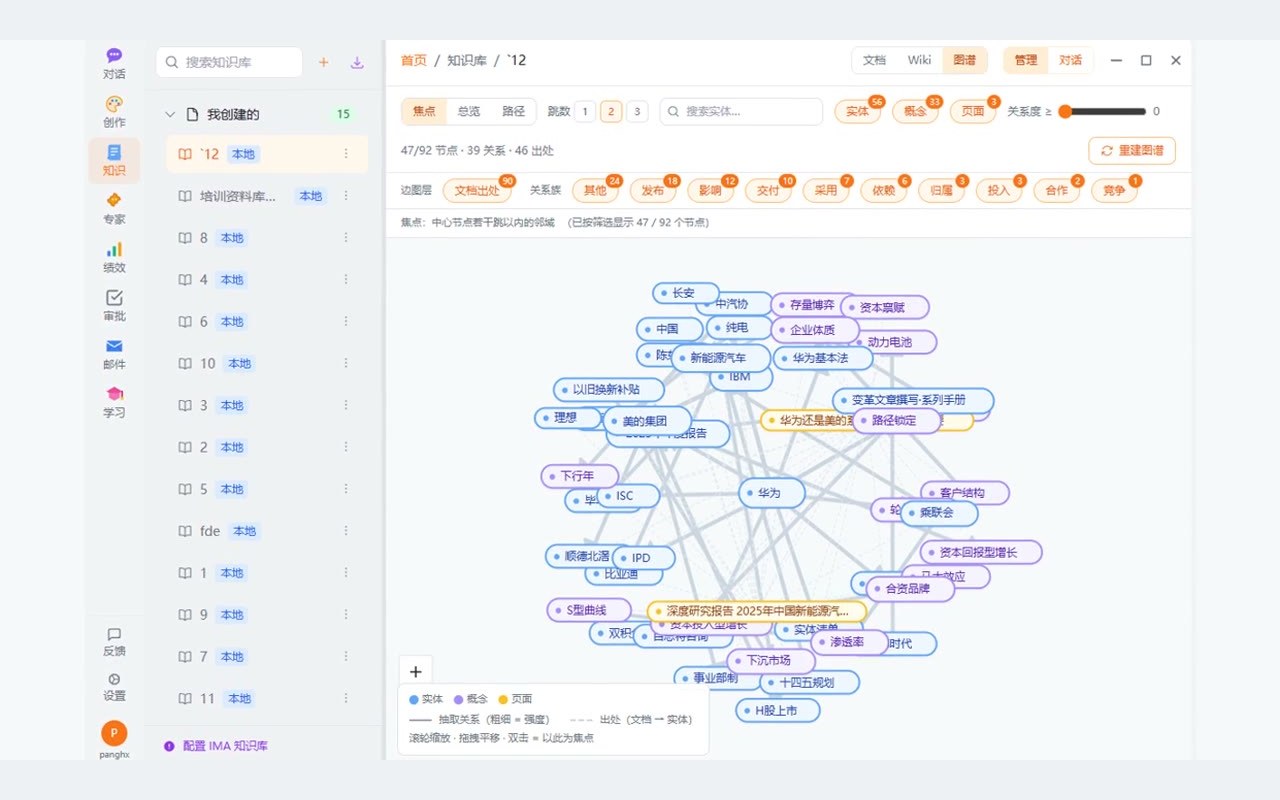Toggle the 概念 concept filter chip
Image resolution: width=1280 pixels, height=800 pixels.
pyautogui.click(x=915, y=111)
